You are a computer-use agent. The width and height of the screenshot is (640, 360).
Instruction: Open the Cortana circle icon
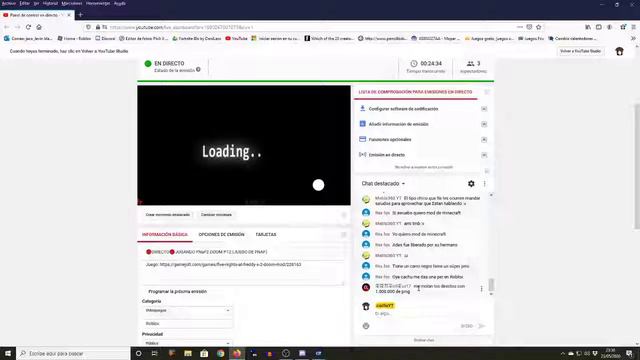(x=138, y=353)
